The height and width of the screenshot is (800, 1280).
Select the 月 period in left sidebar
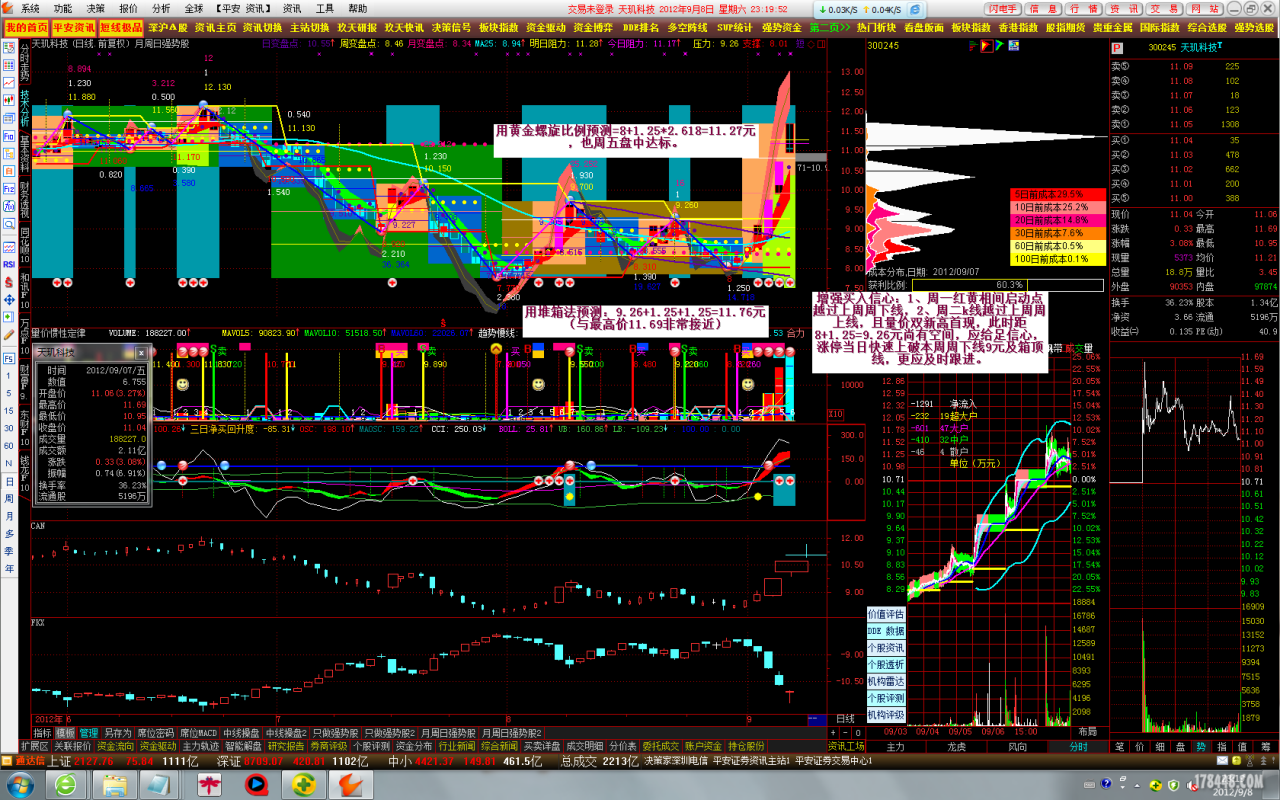[9, 516]
